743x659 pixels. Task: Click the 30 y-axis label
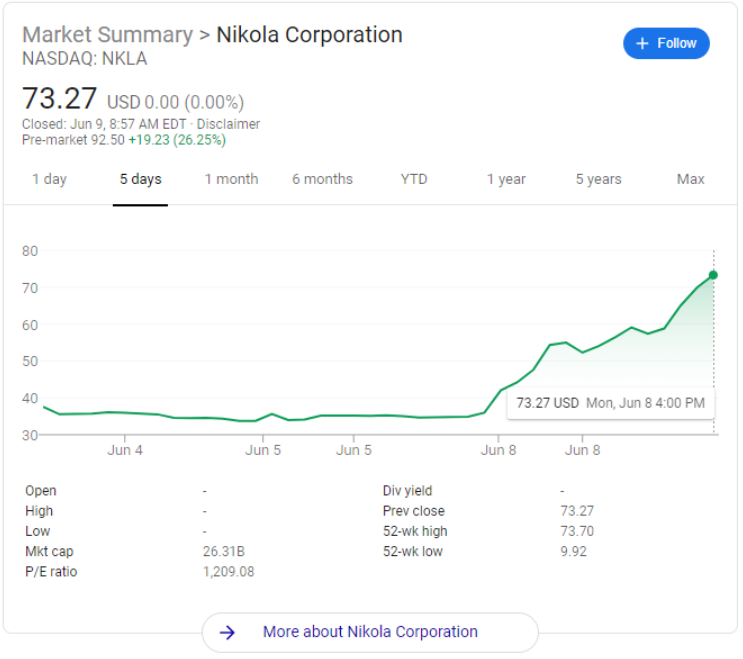pyautogui.click(x=30, y=435)
